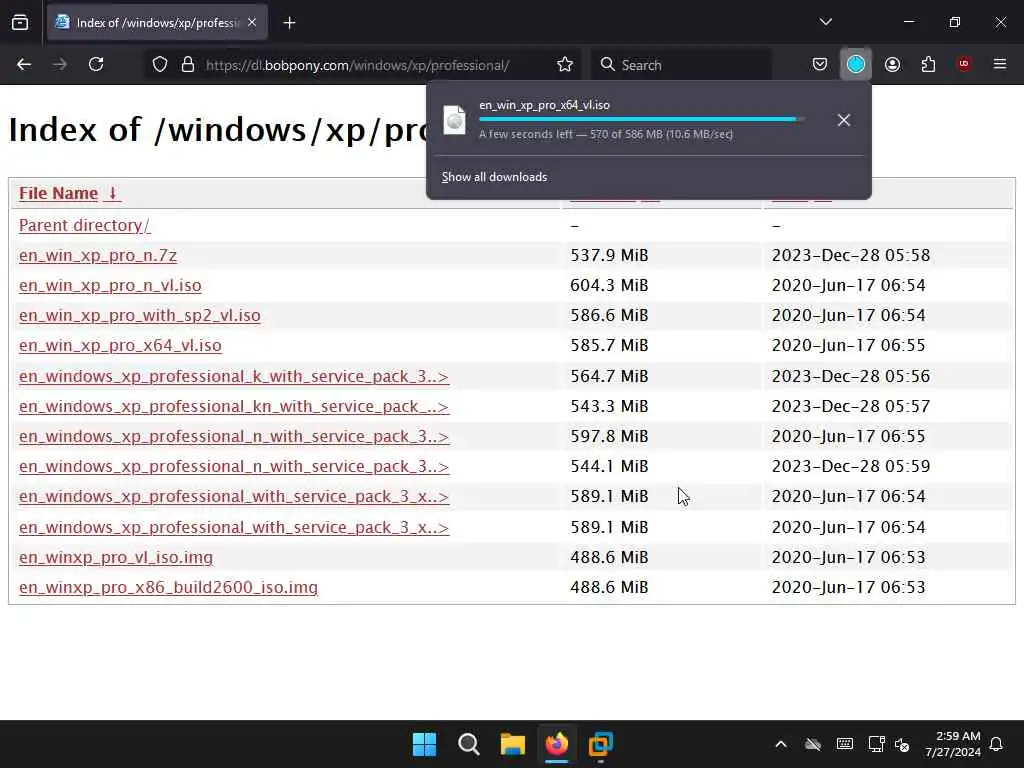Screen dimensions: 1024x768
Task: Open muted volume tray icon
Action: [x=902, y=744]
